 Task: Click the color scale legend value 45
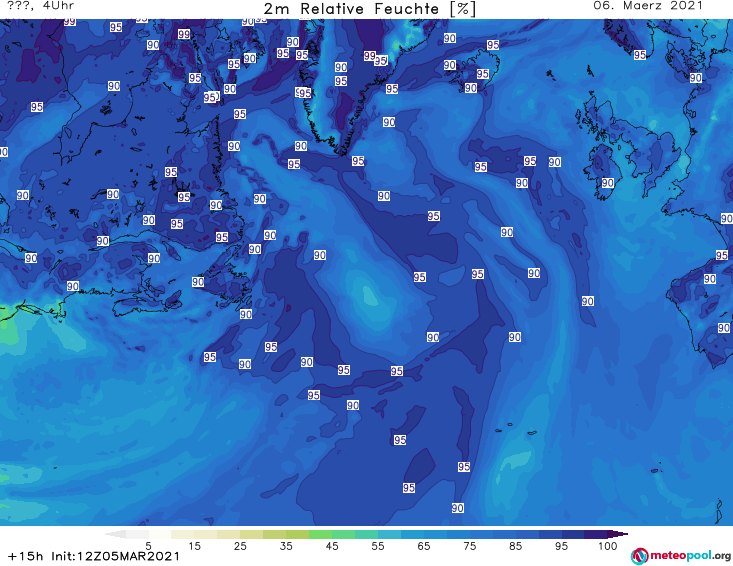(x=332, y=546)
